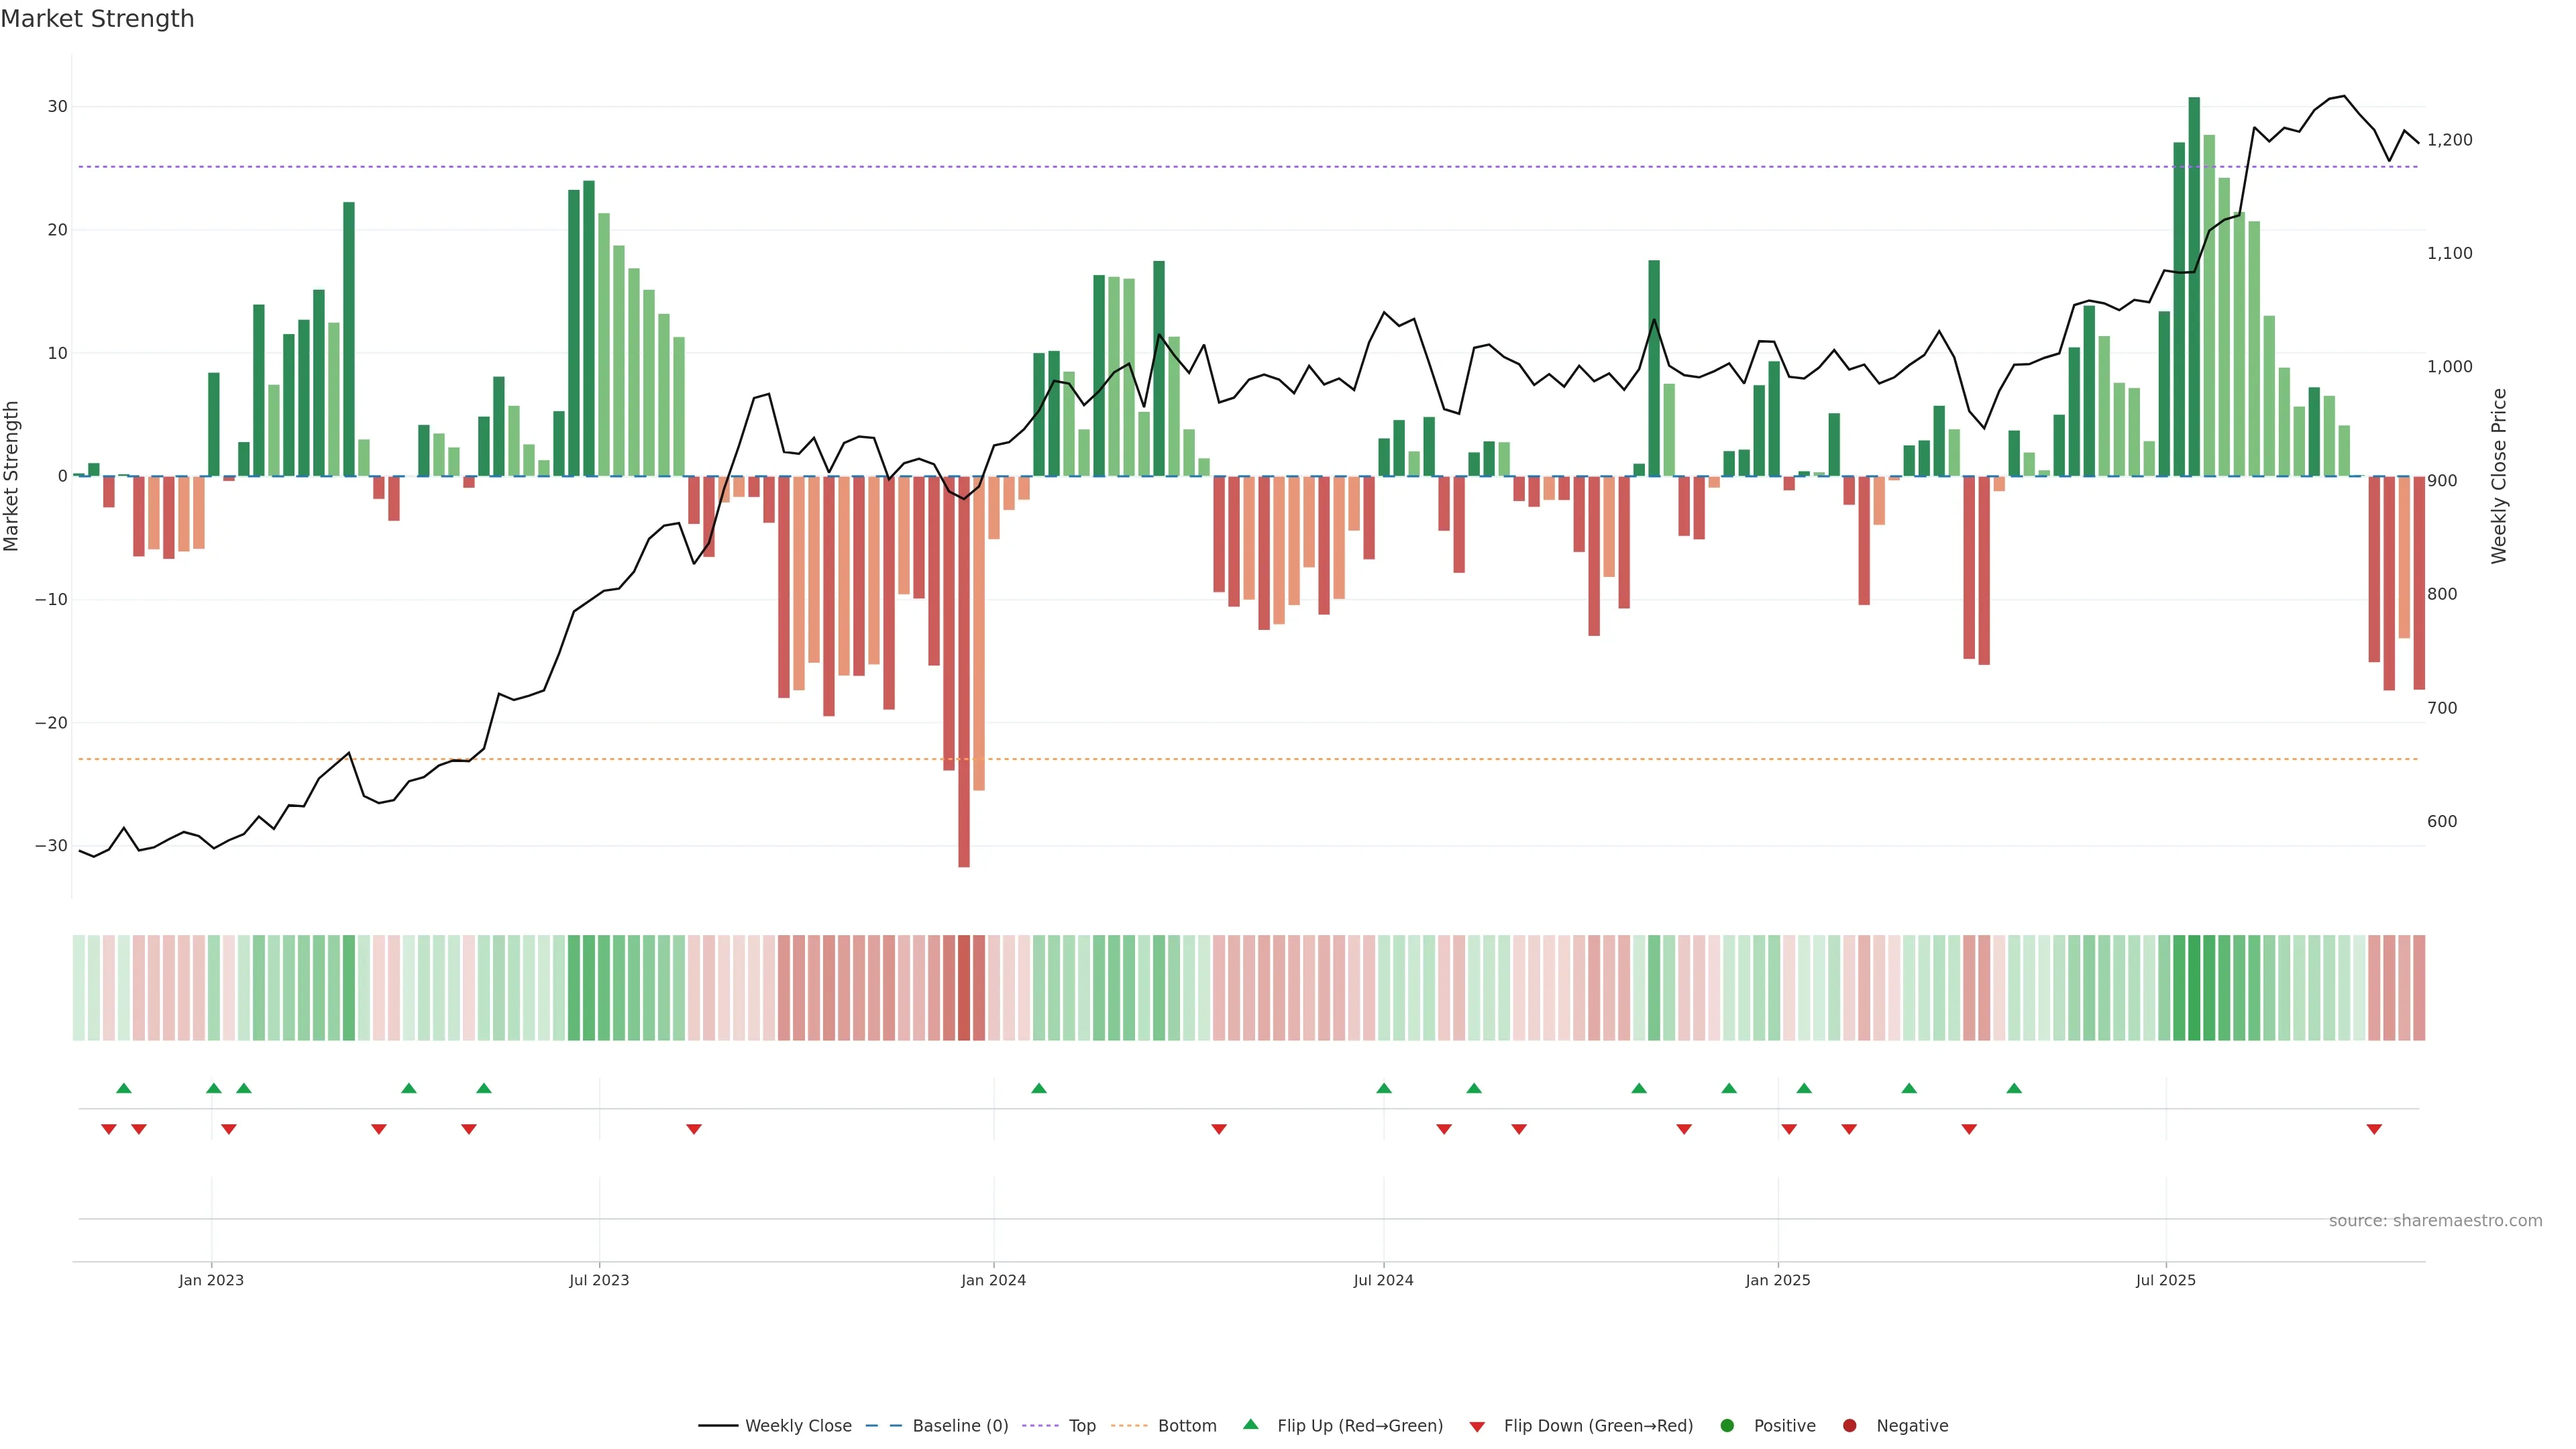Click the darkest green heatmap cell in July 2025
Viewport: 2576px width, 1449px height.
2194,988
